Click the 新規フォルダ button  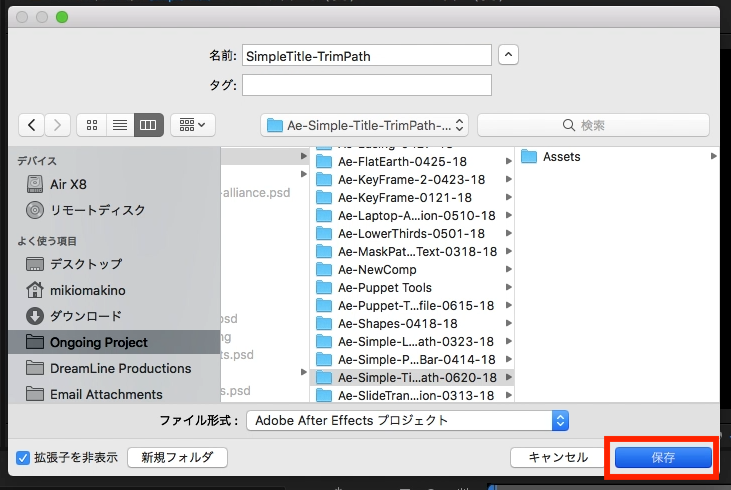pos(177,457)
